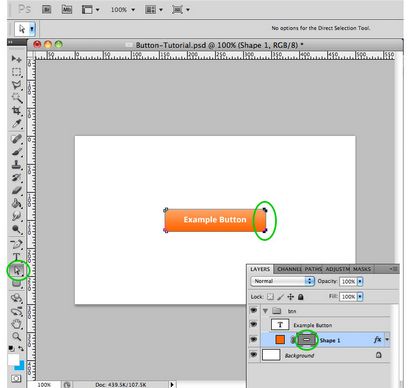Select the Type tool

coord(16,257)
